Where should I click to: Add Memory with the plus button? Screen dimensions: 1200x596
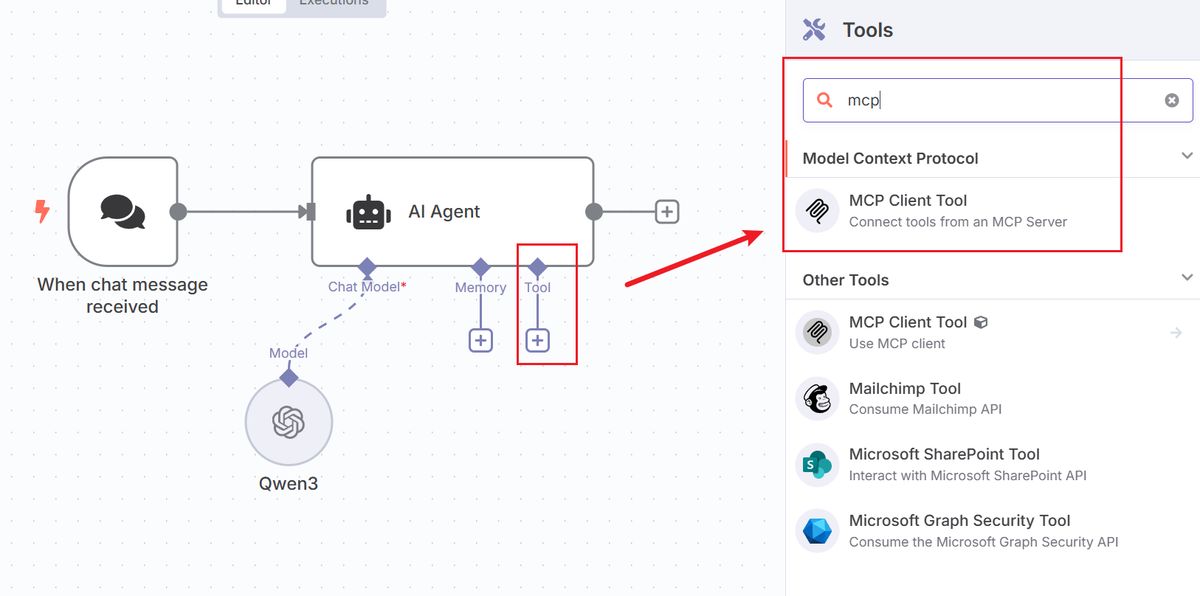[x=480, y=340]
